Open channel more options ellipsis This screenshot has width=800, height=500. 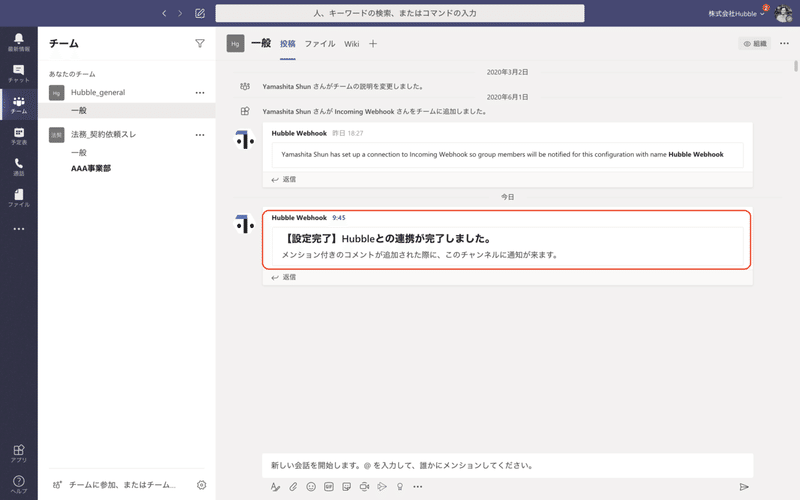[x=784, y=43]
